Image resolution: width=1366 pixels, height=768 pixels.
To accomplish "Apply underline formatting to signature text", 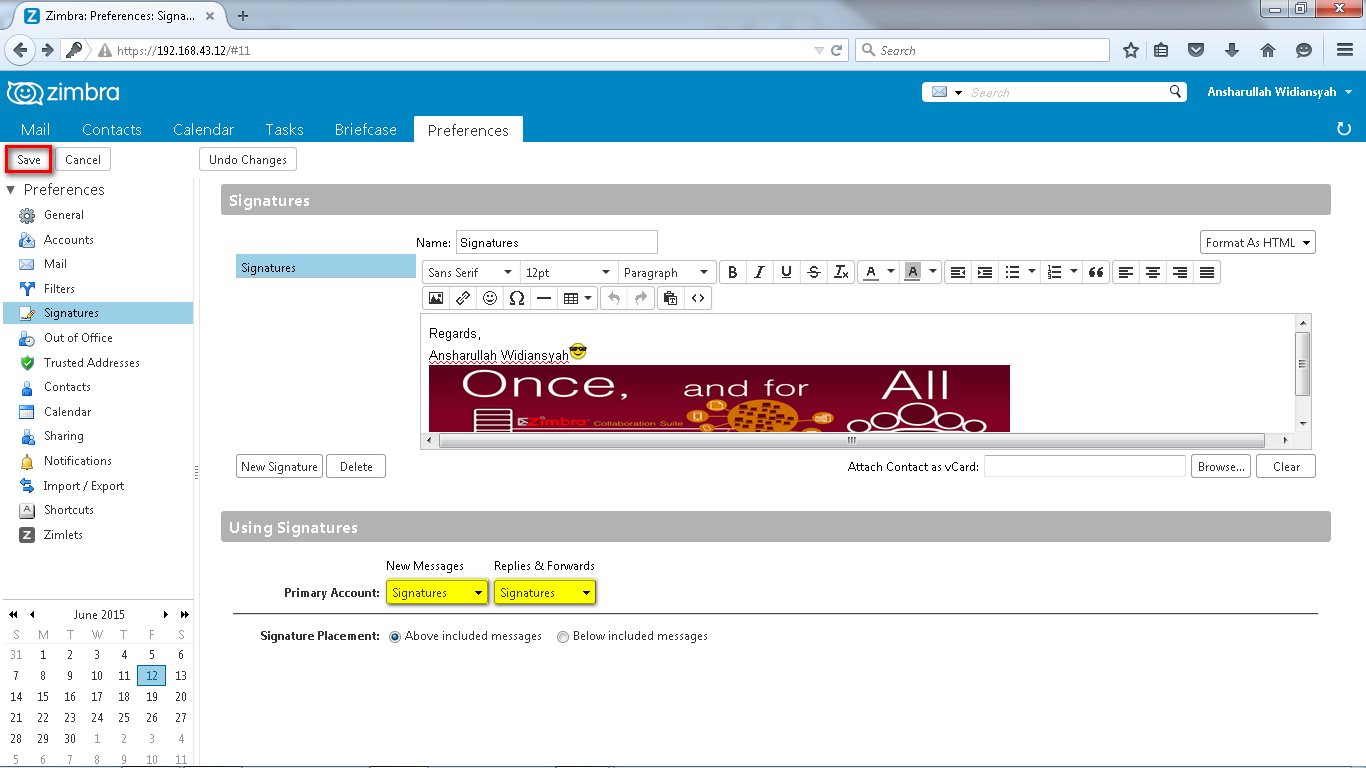I will [787, 272].
